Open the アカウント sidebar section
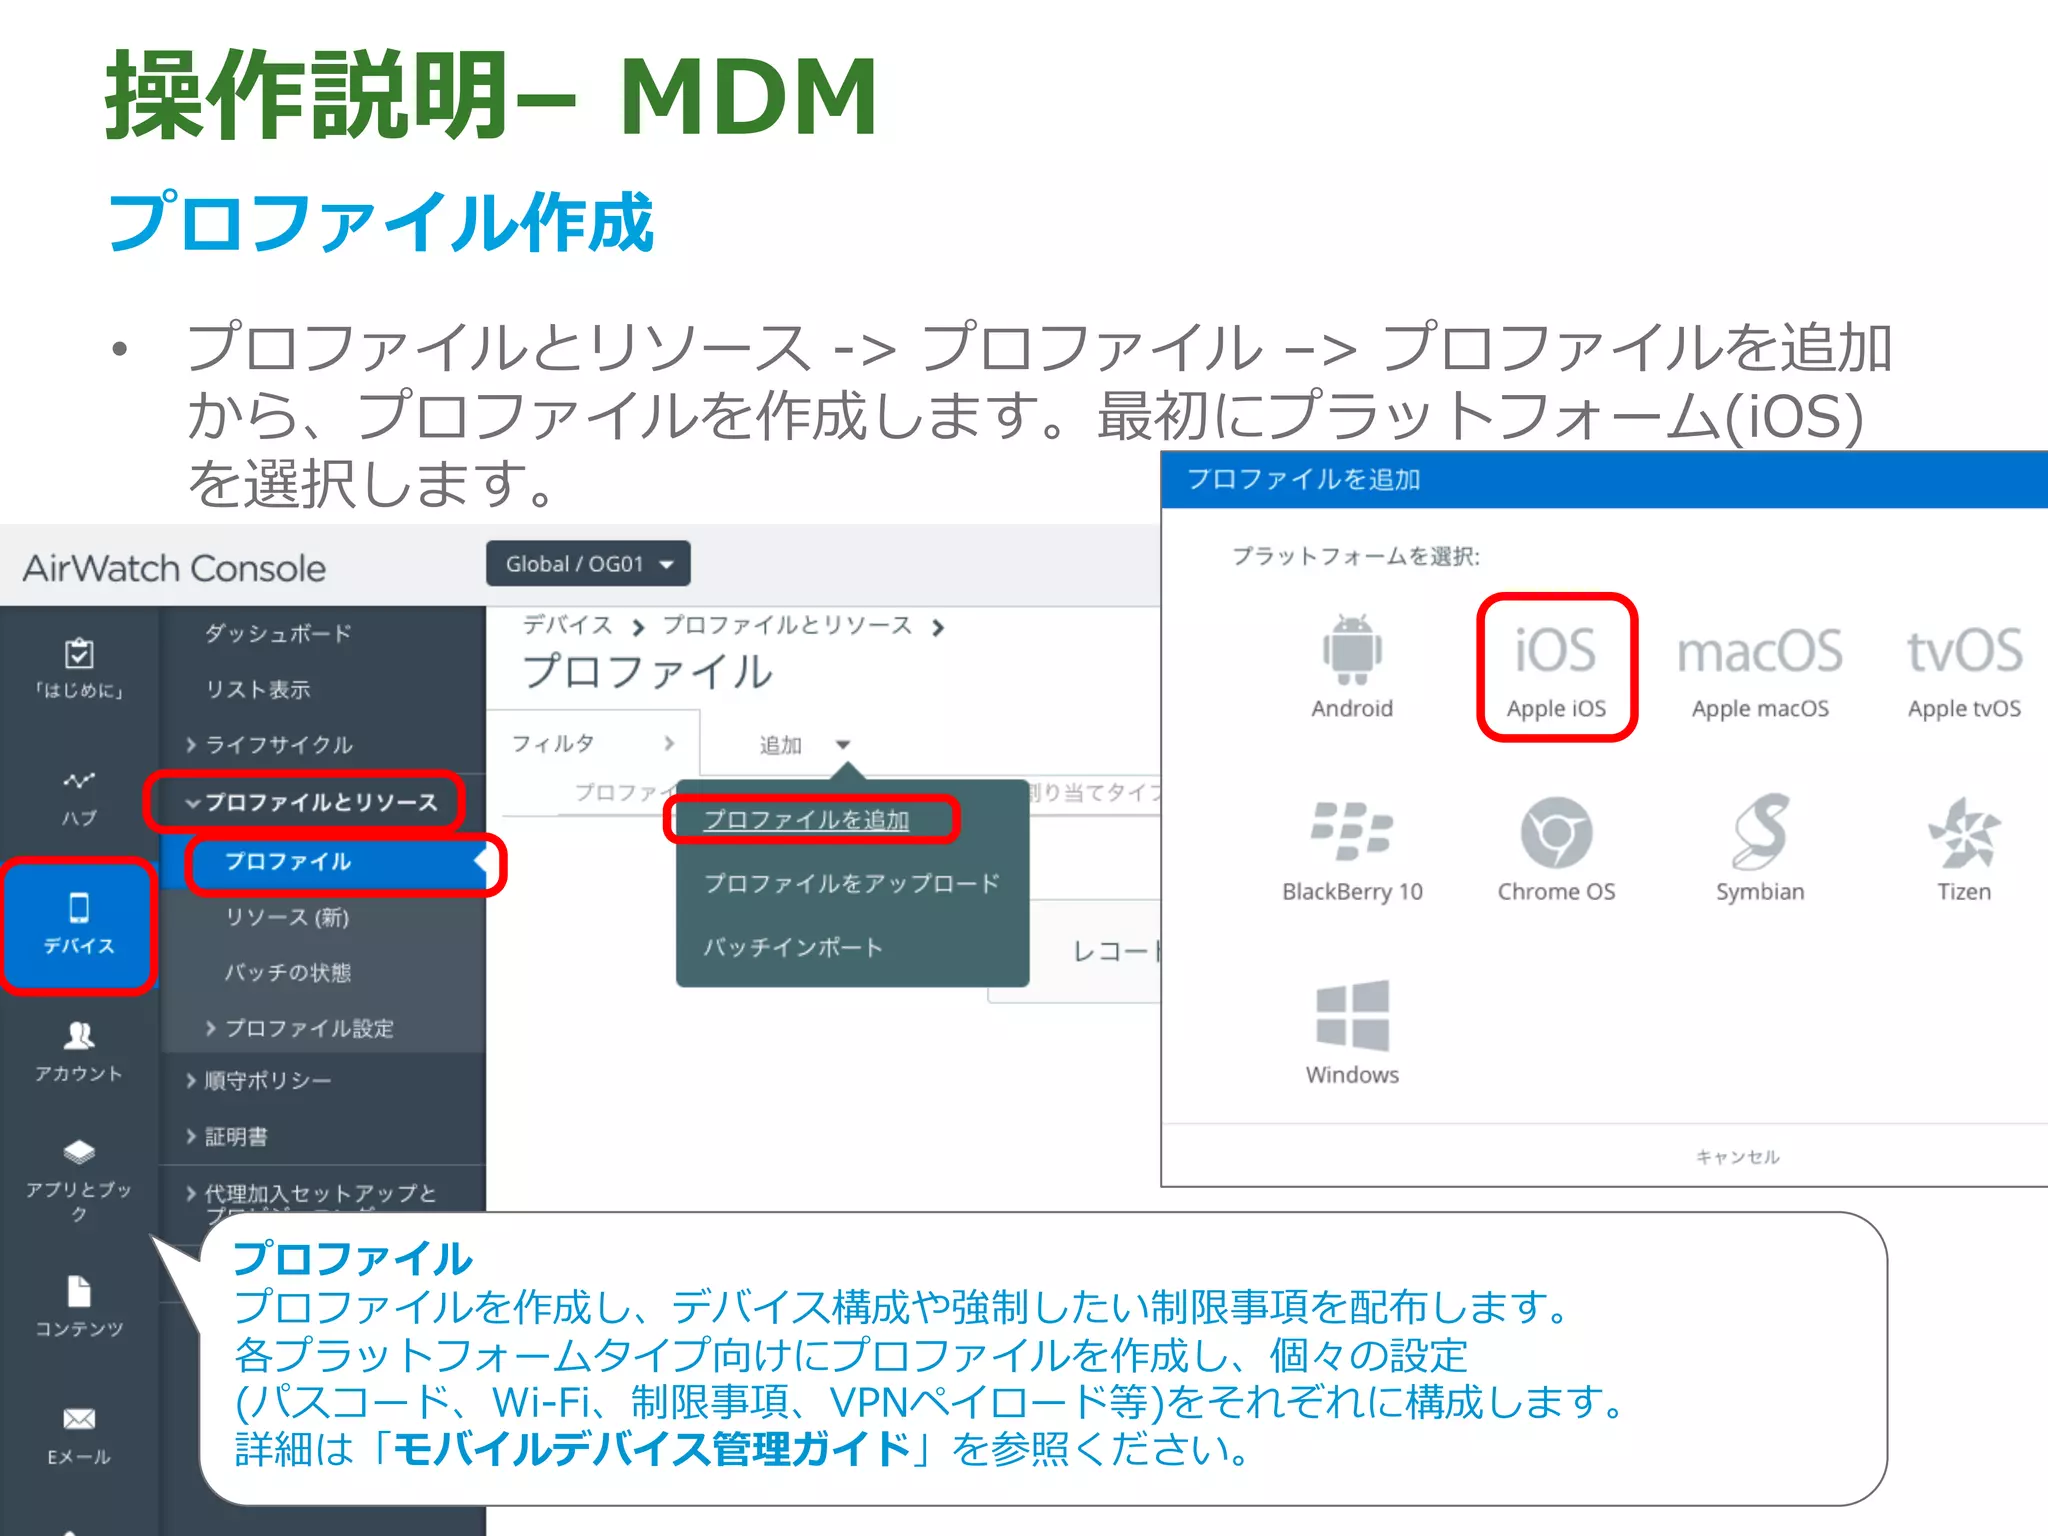Viewport: 2048px width, 1536px height. coord(79,1051)
